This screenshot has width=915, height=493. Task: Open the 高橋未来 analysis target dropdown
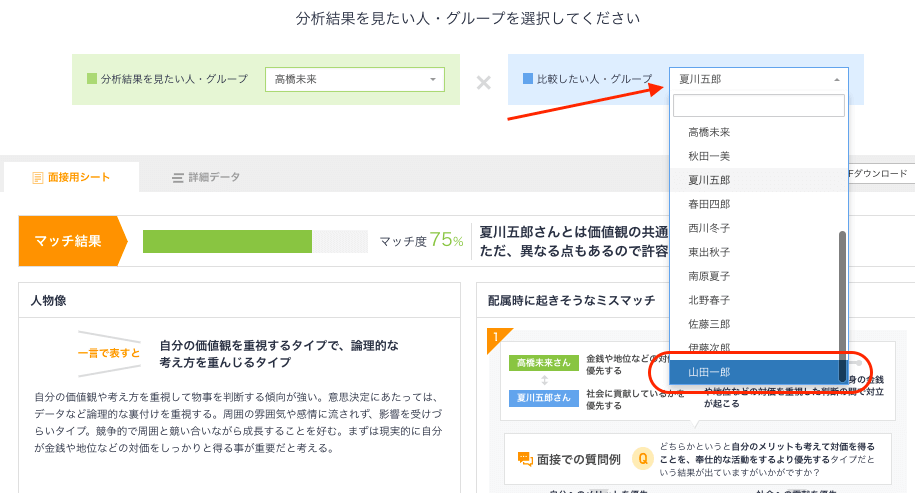point(354,79)
